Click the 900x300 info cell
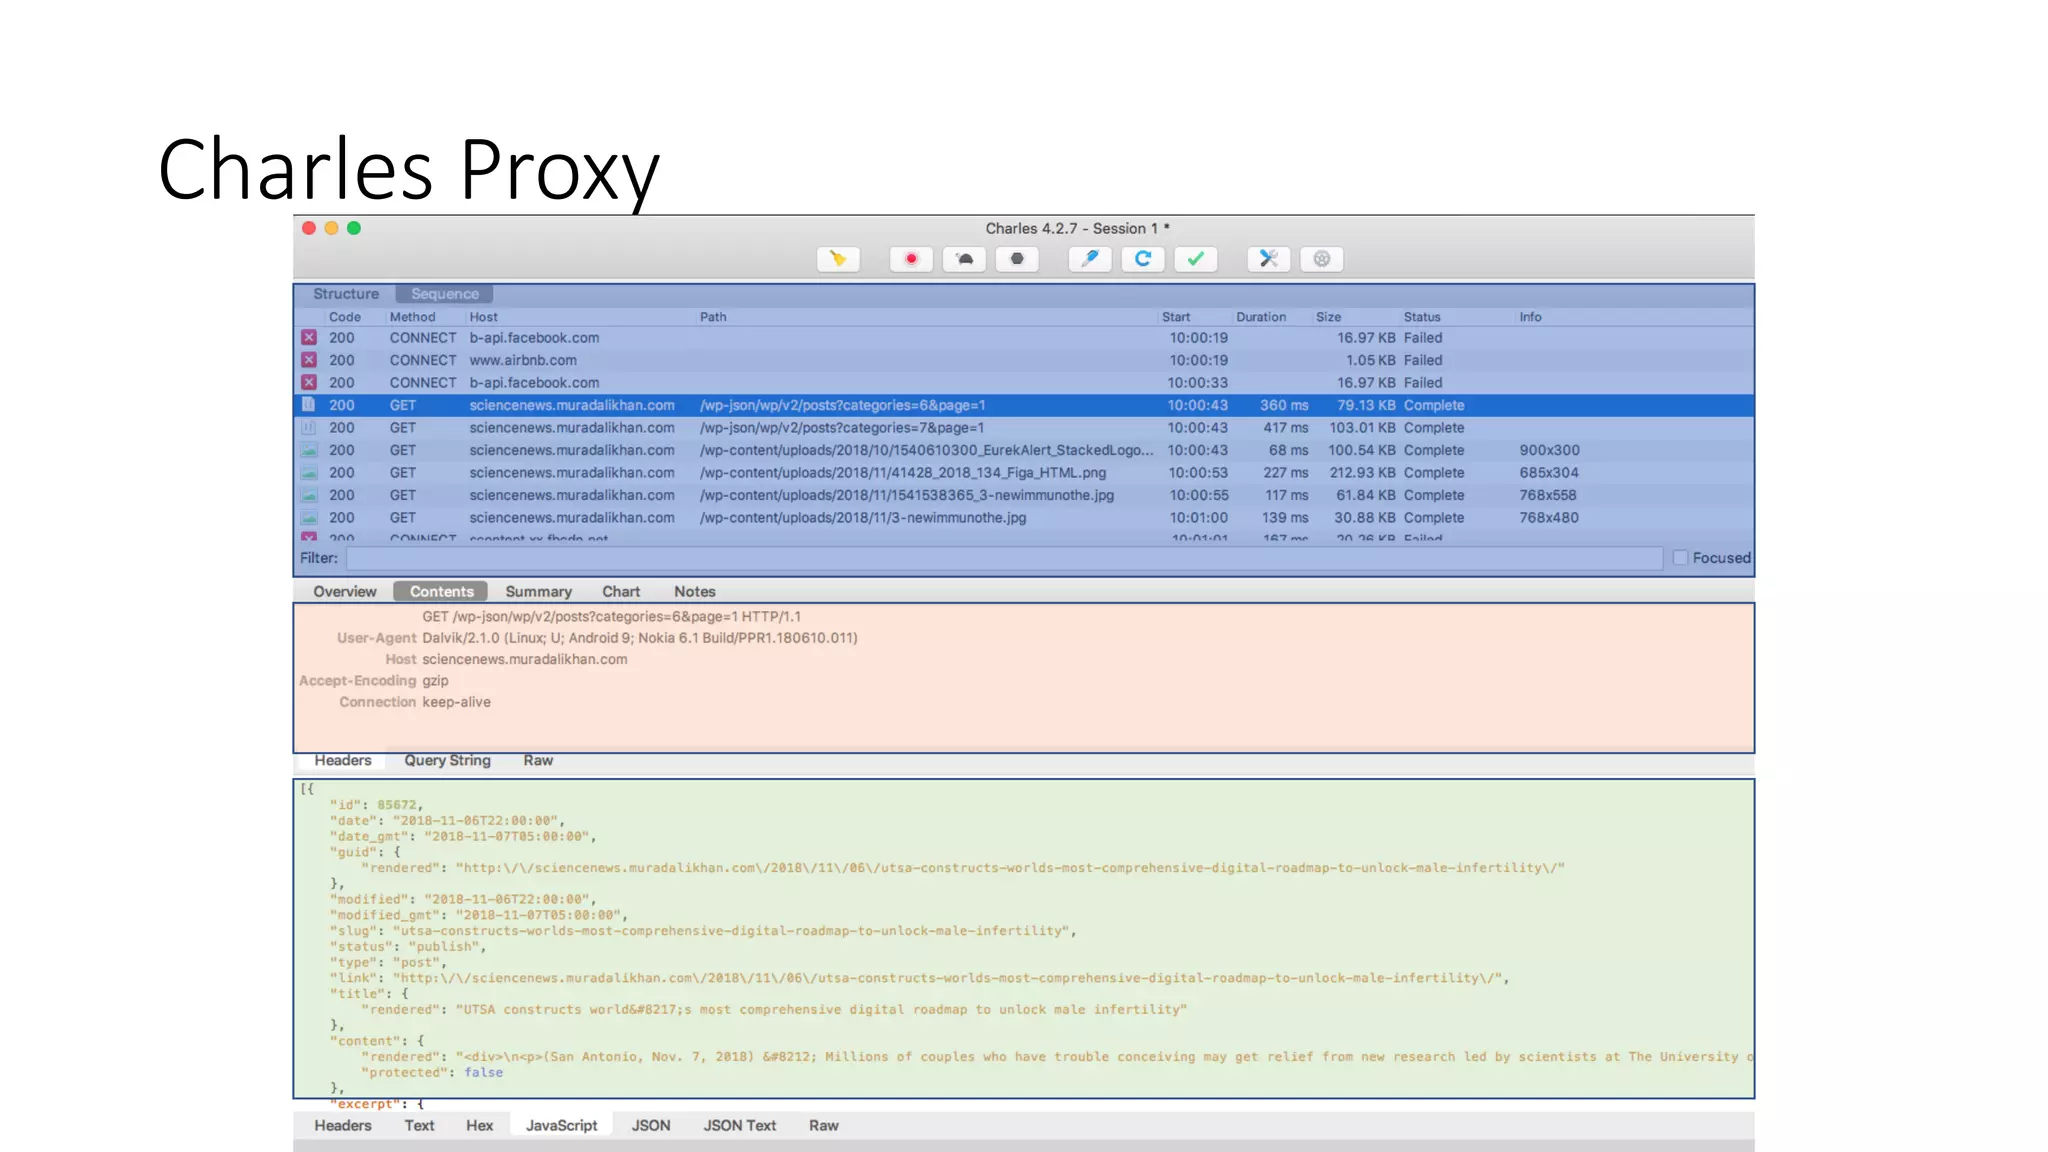 click(x=1549, y=450)
